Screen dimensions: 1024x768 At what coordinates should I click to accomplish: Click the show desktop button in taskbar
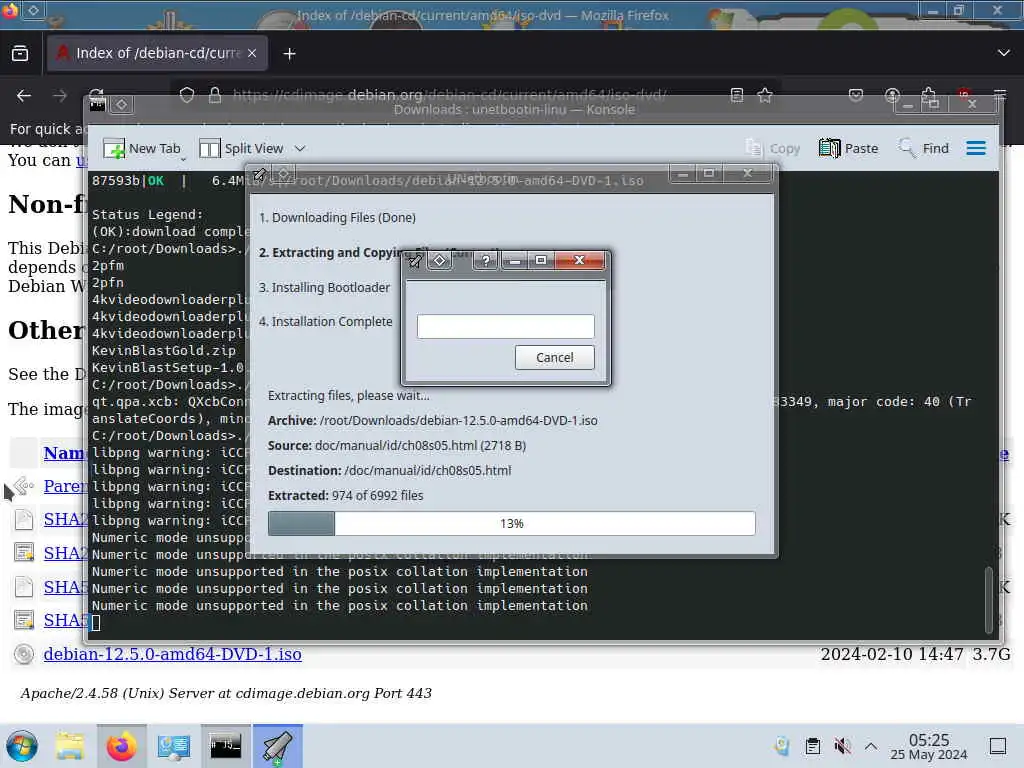tap(998, 746)
